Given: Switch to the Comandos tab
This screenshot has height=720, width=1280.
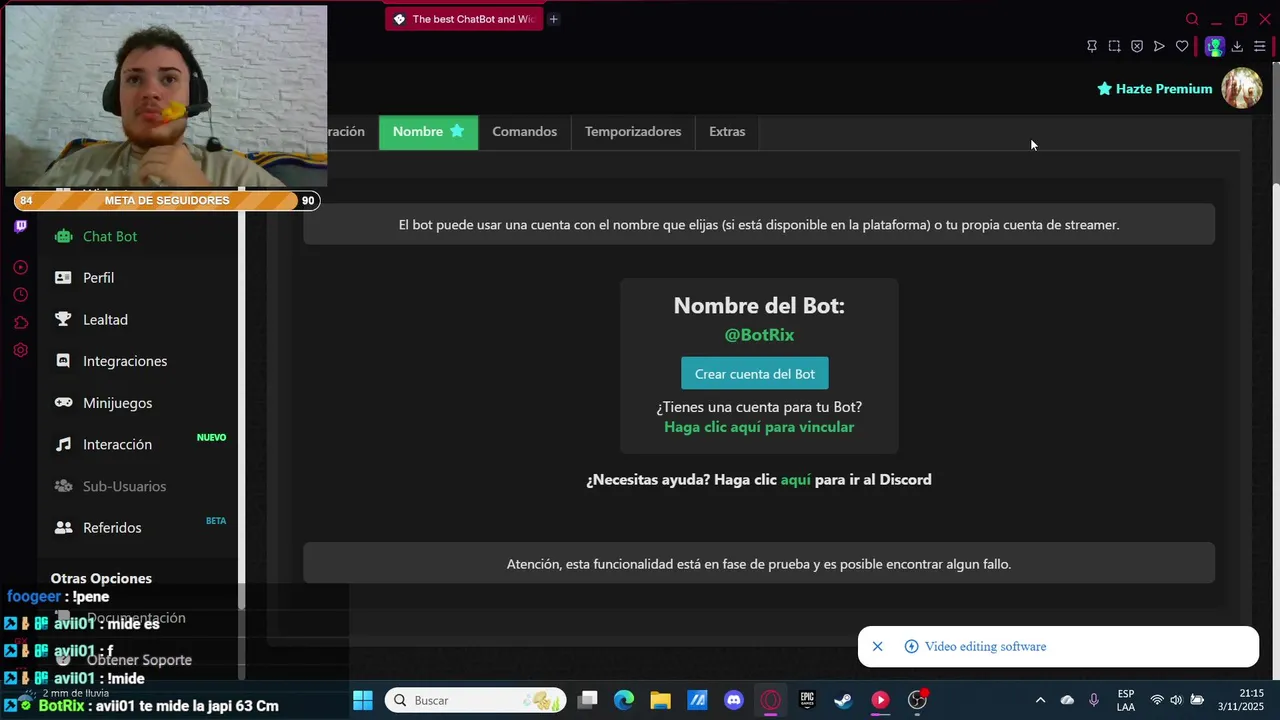Looking at the screenshot, I should click(525, 131).
